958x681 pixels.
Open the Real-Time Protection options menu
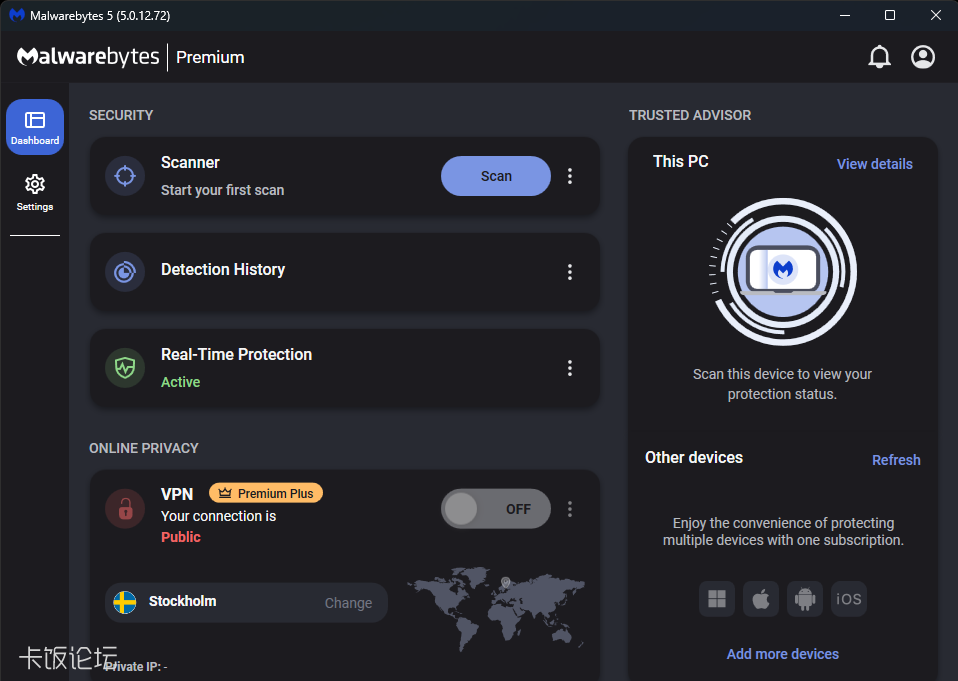(570, 368)
